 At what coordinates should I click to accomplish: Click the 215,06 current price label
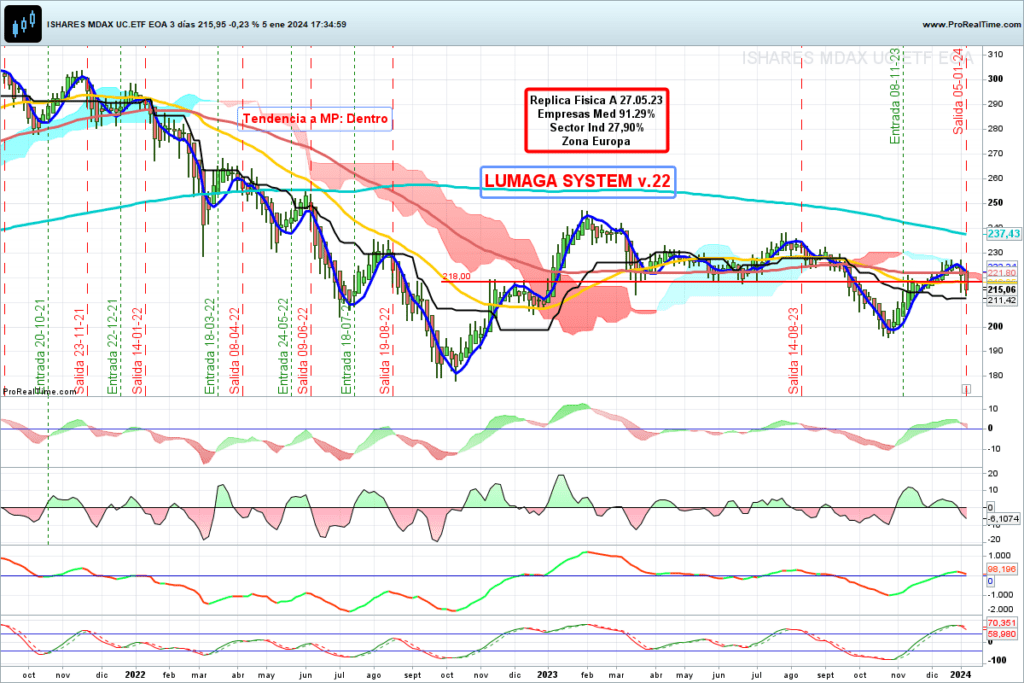1002,289
